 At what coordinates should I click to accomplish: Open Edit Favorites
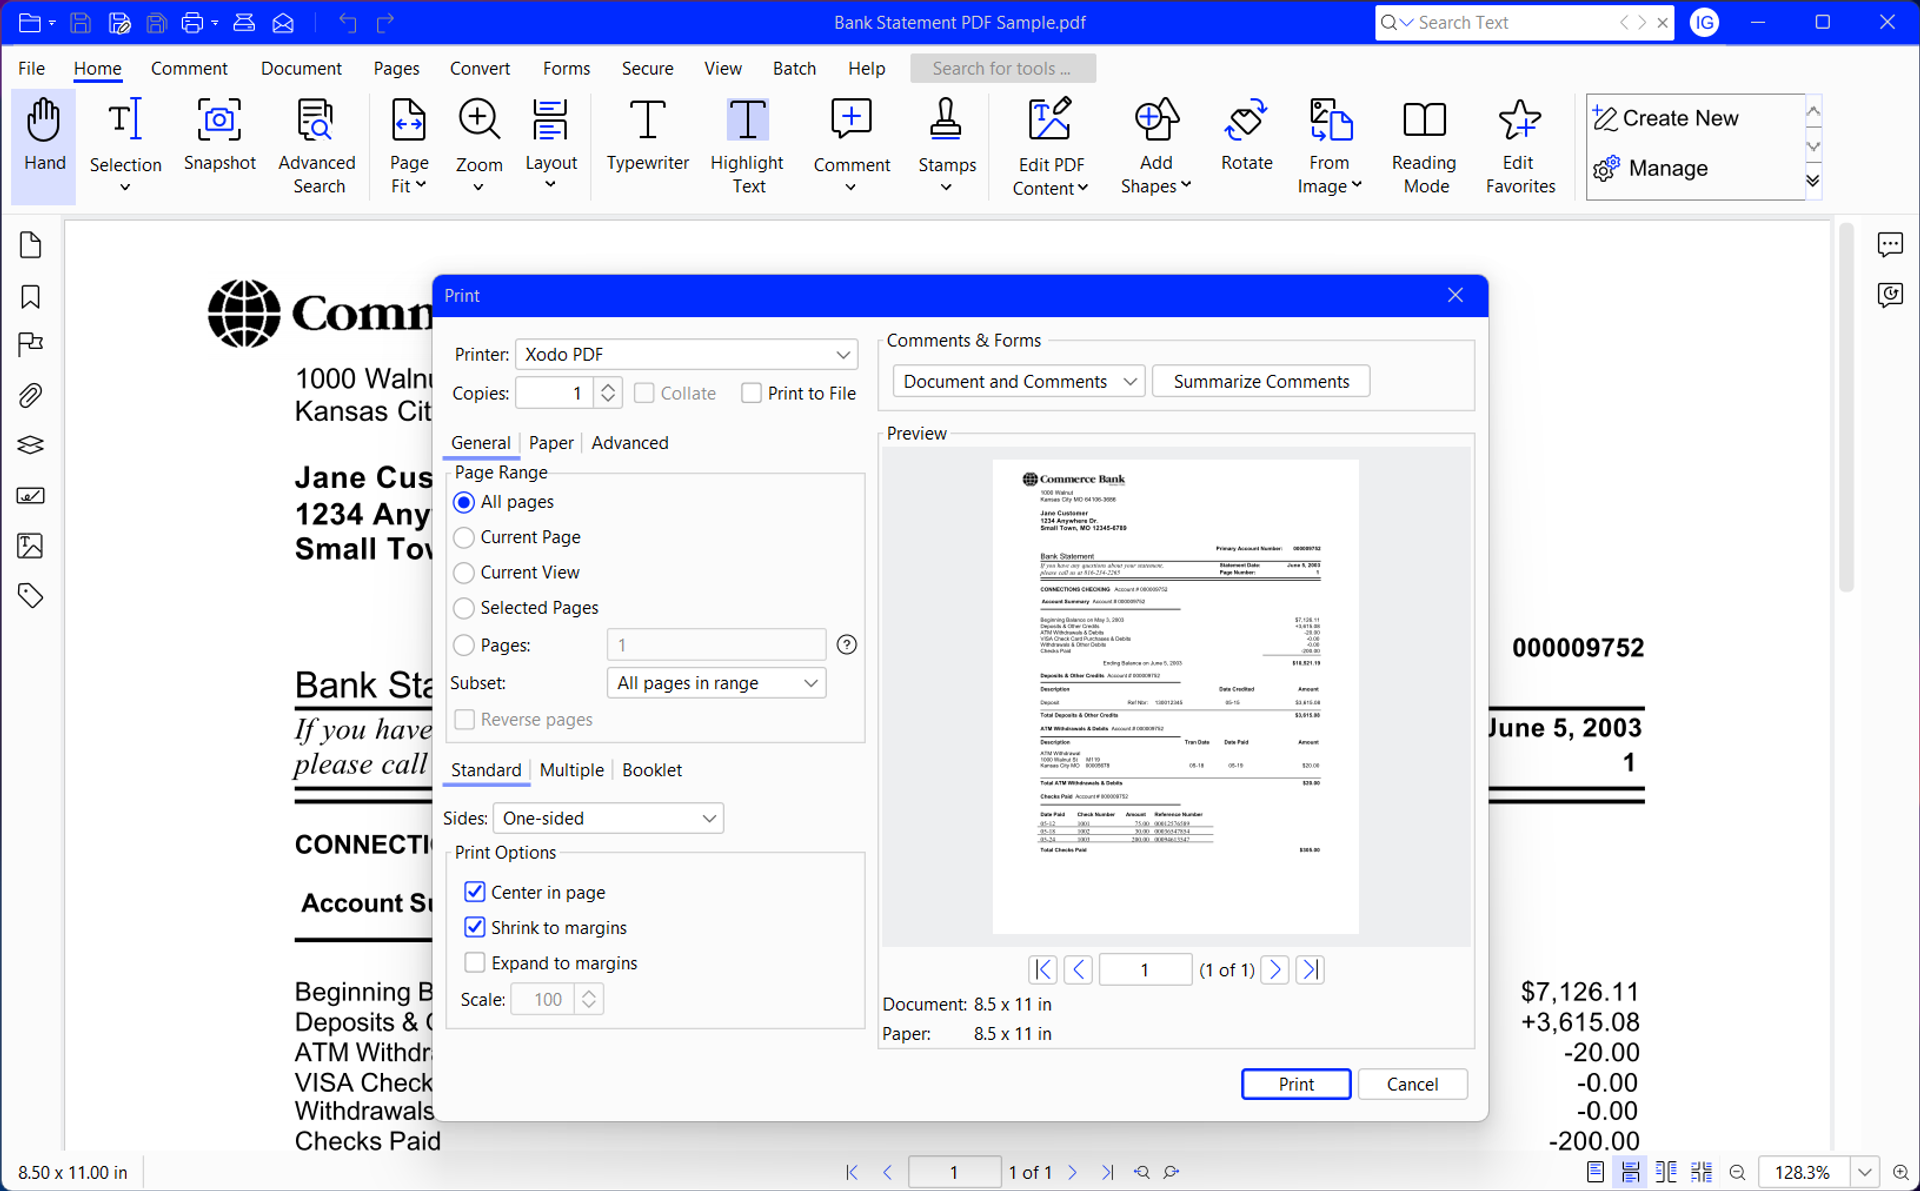1519,147
